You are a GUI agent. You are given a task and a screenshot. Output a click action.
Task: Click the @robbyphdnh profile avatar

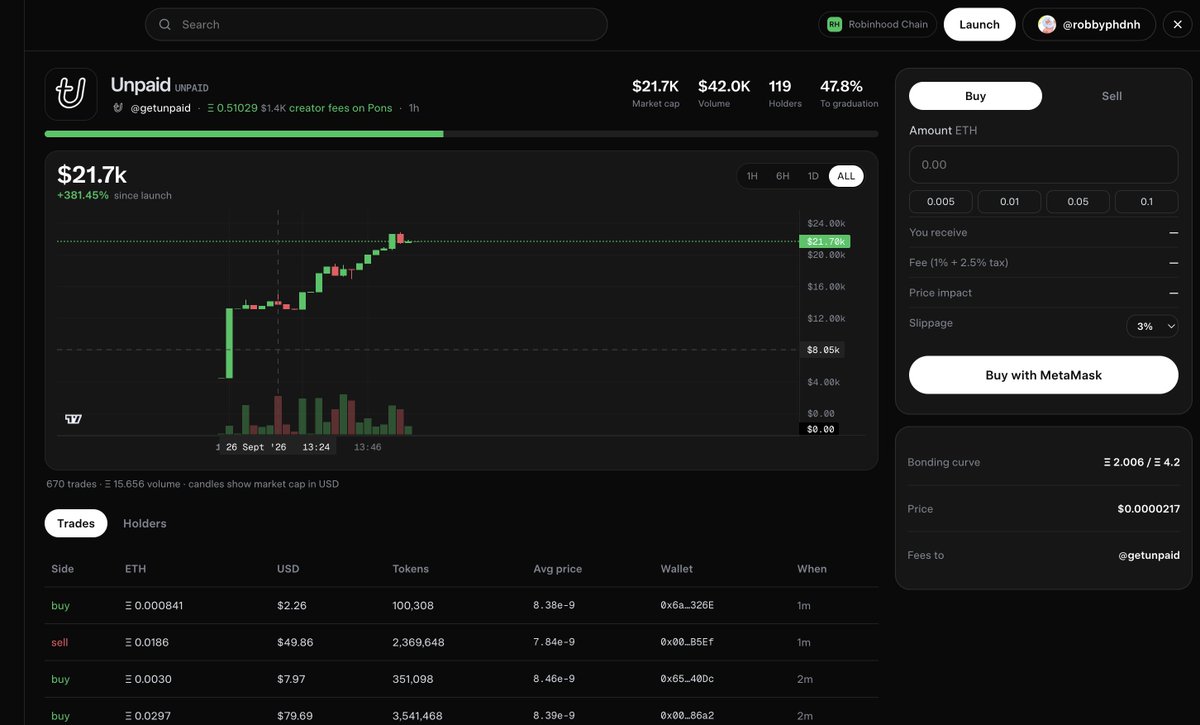1047,24
